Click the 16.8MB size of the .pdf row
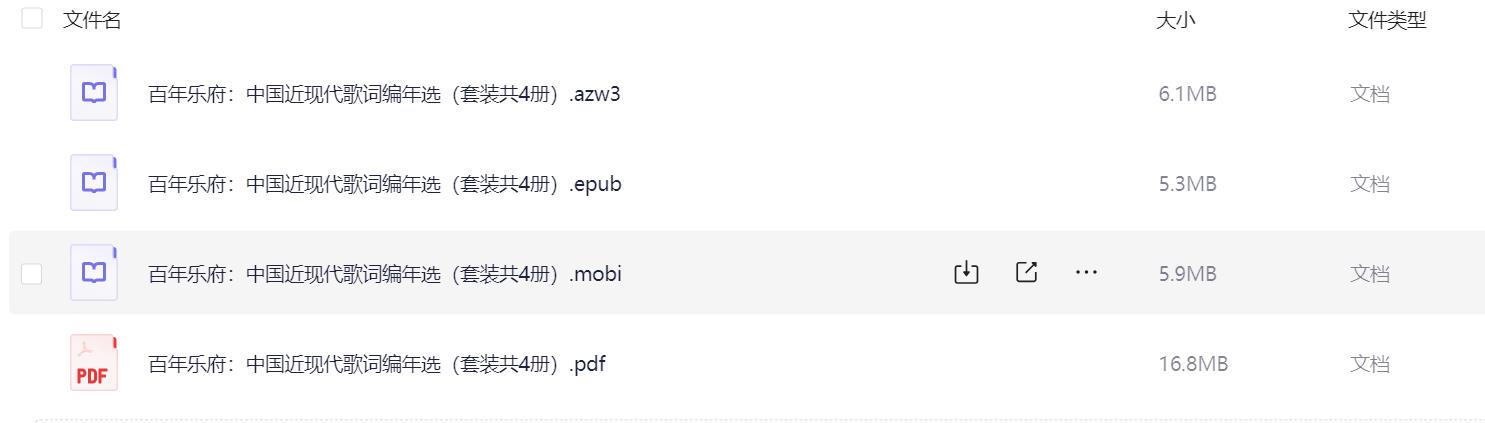The width and height of the screenshot is (1485, 423). tap(1193, 364)
